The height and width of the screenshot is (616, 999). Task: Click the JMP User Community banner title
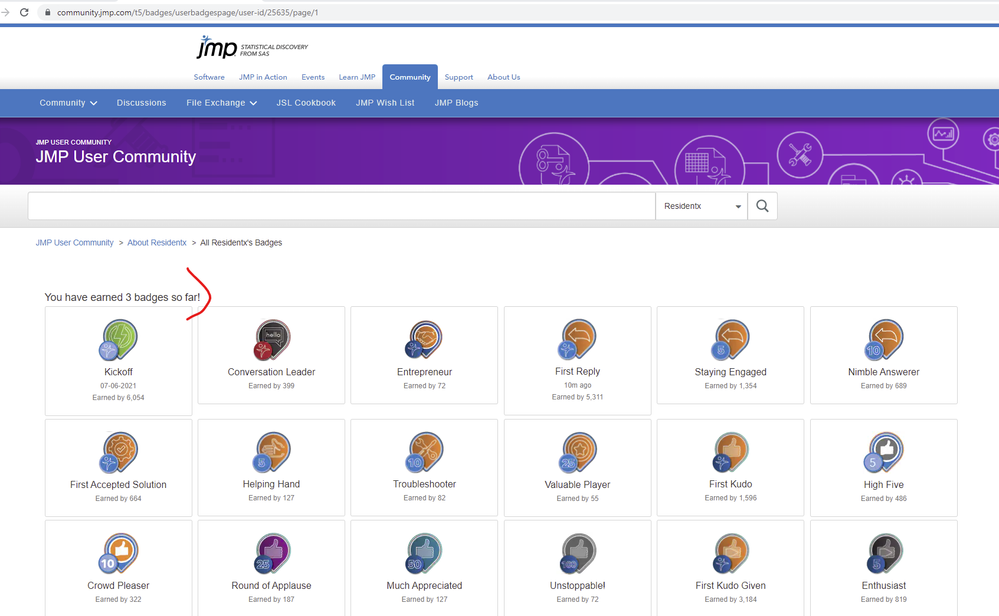click(115, 157)
